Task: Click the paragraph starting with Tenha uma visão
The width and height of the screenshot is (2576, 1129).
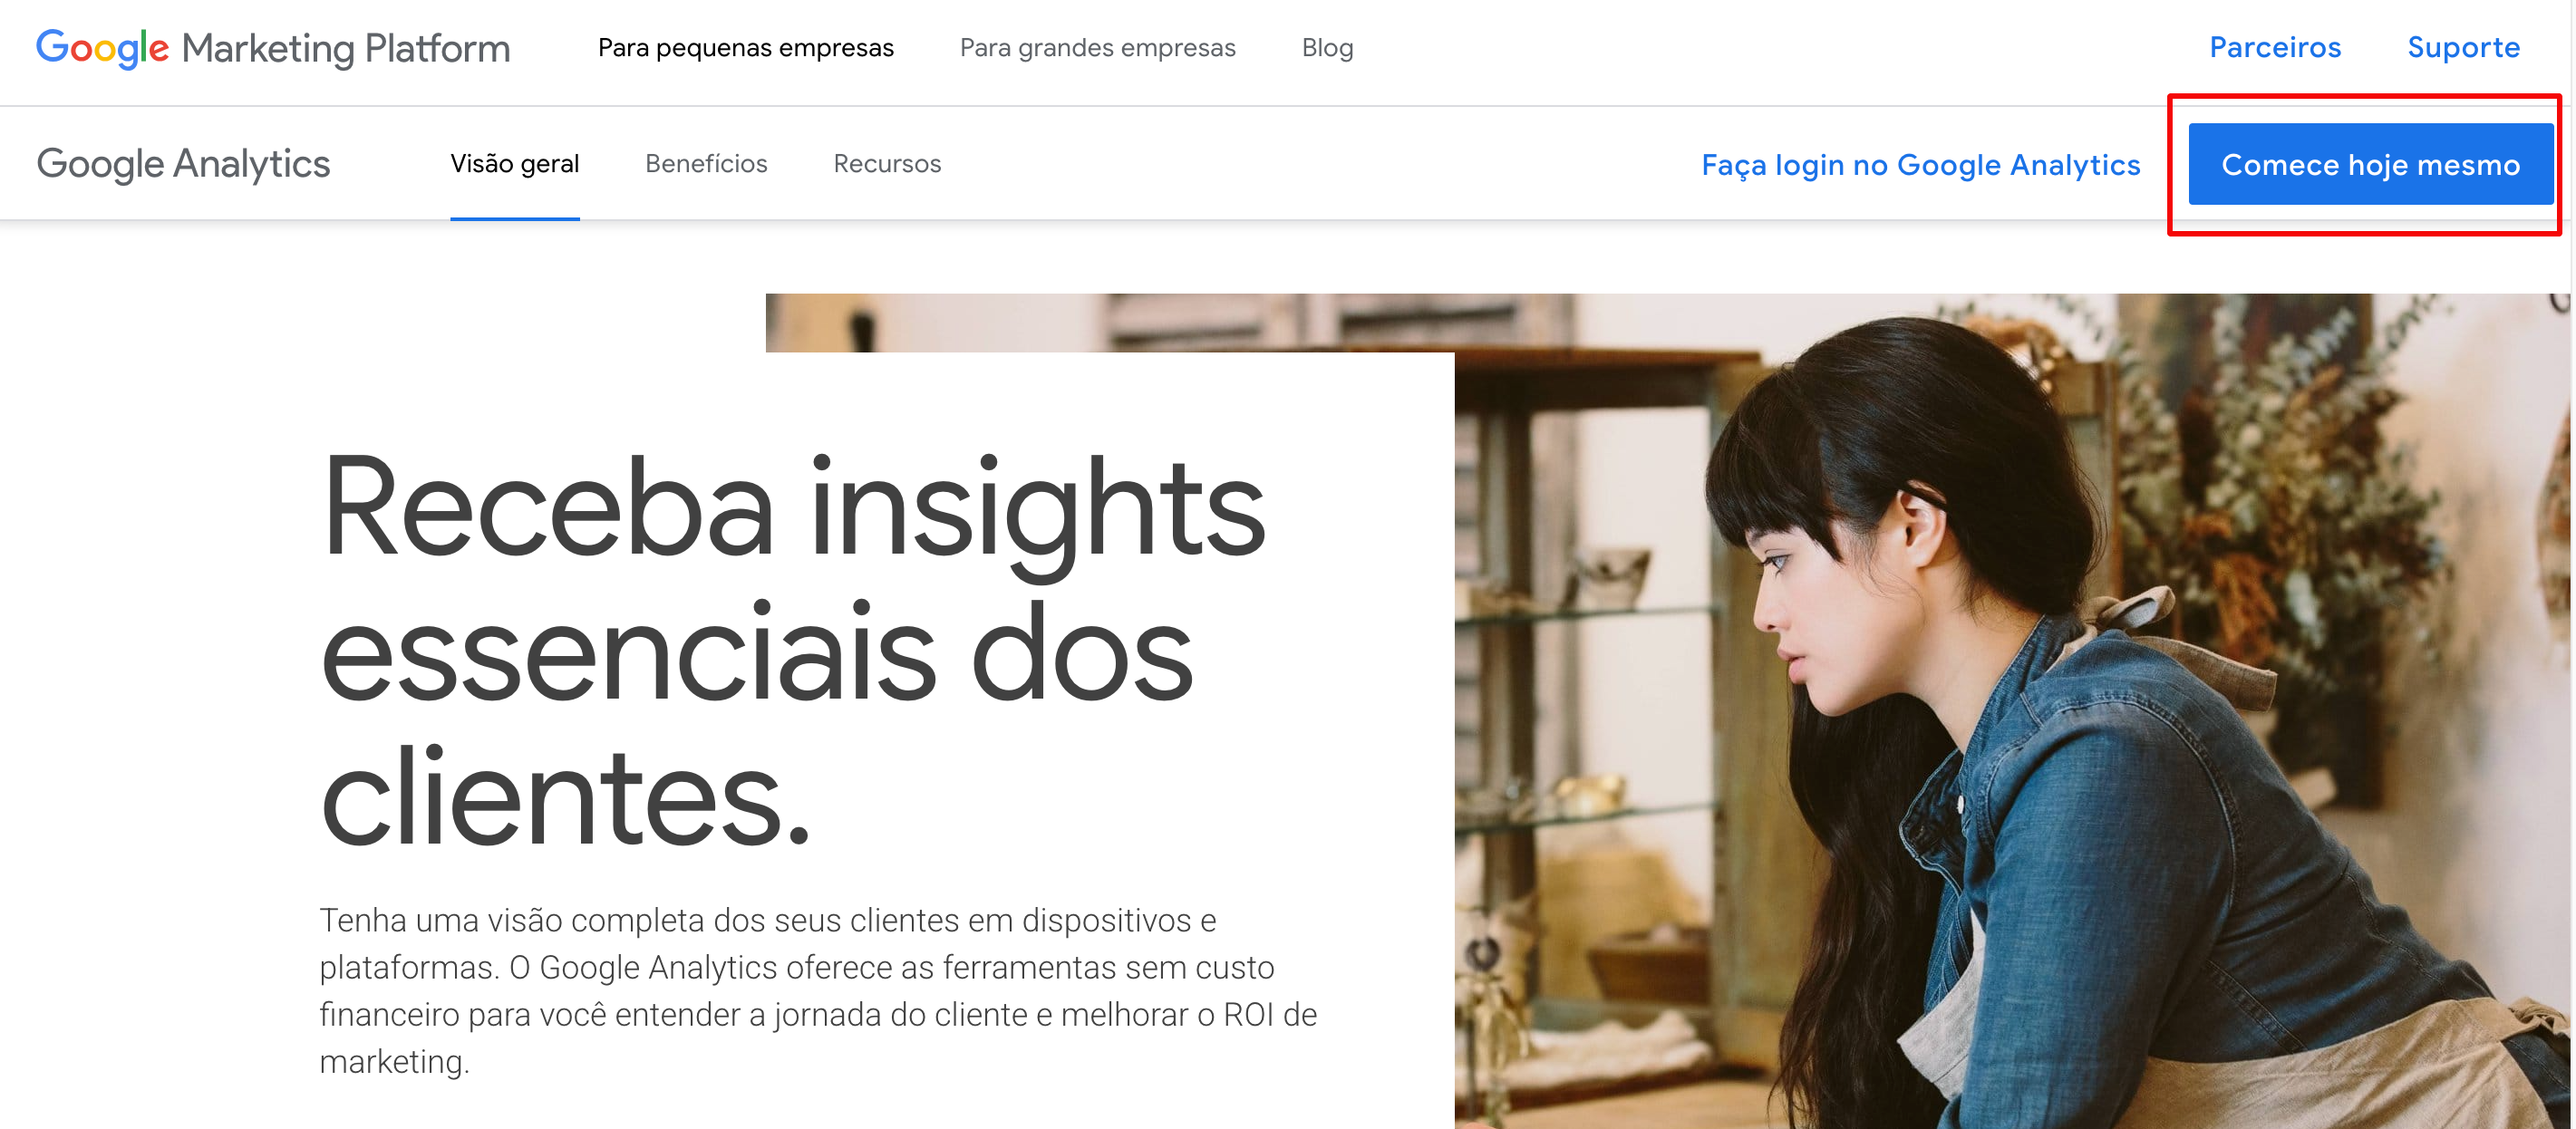Action: click(818, 991)
